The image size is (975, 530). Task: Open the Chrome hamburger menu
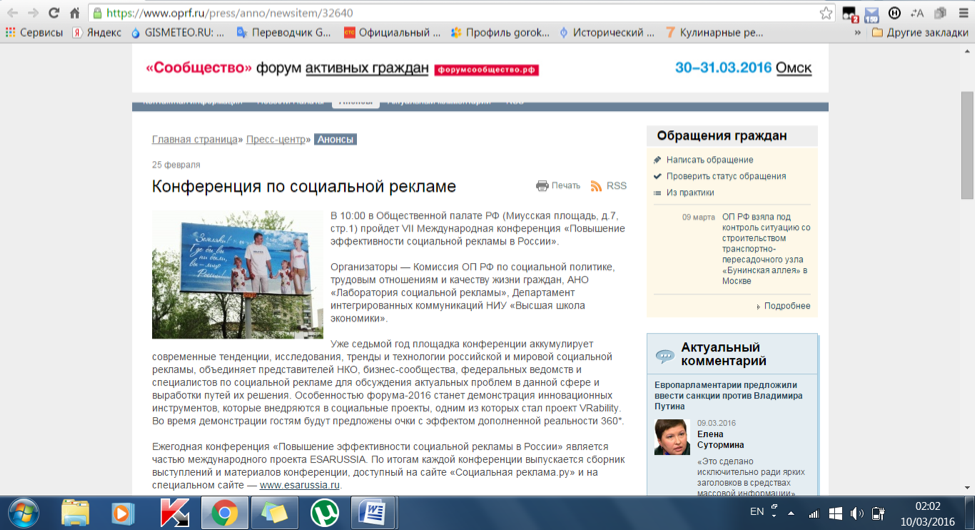[963, 13]
